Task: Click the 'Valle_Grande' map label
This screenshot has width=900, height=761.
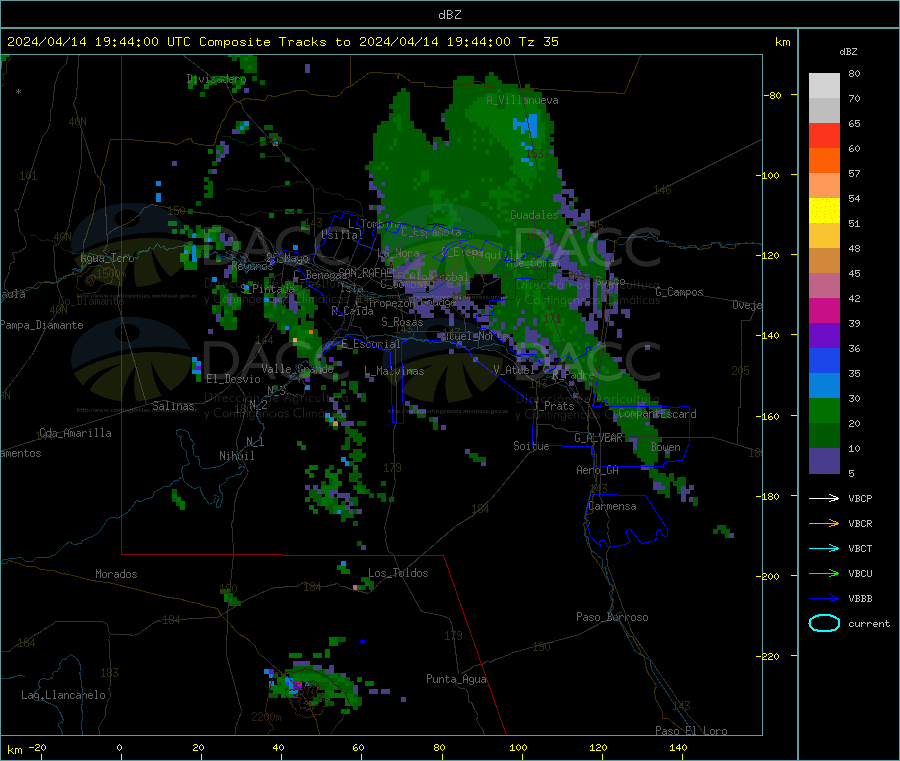Action: click(297, 369)
